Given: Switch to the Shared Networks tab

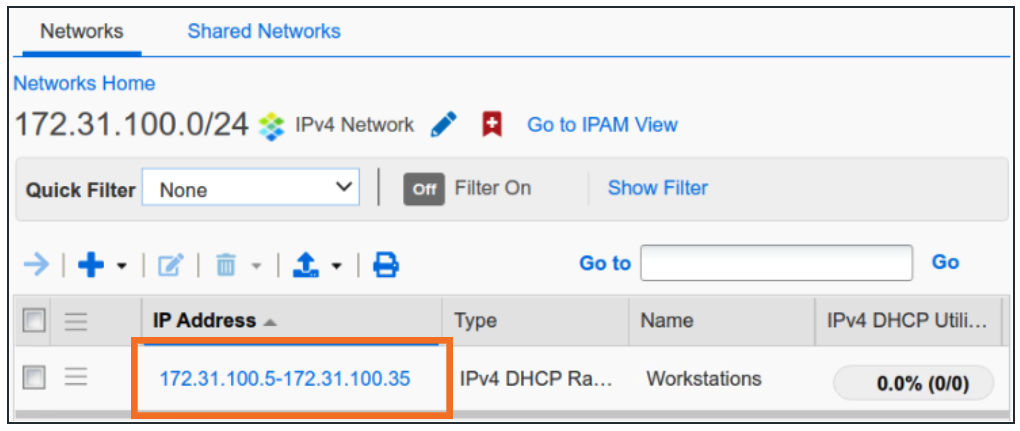Looking at the screenshot, I should click(x=264, y=31).
